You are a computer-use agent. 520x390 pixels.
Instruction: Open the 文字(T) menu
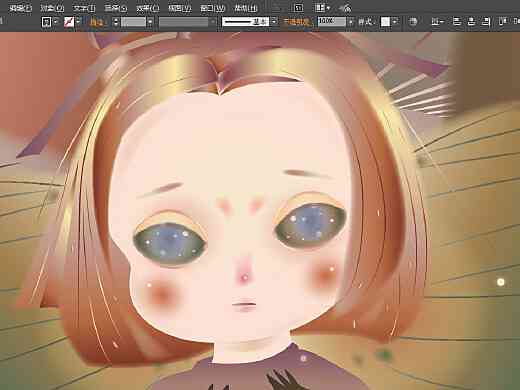[x=84, y=8]
